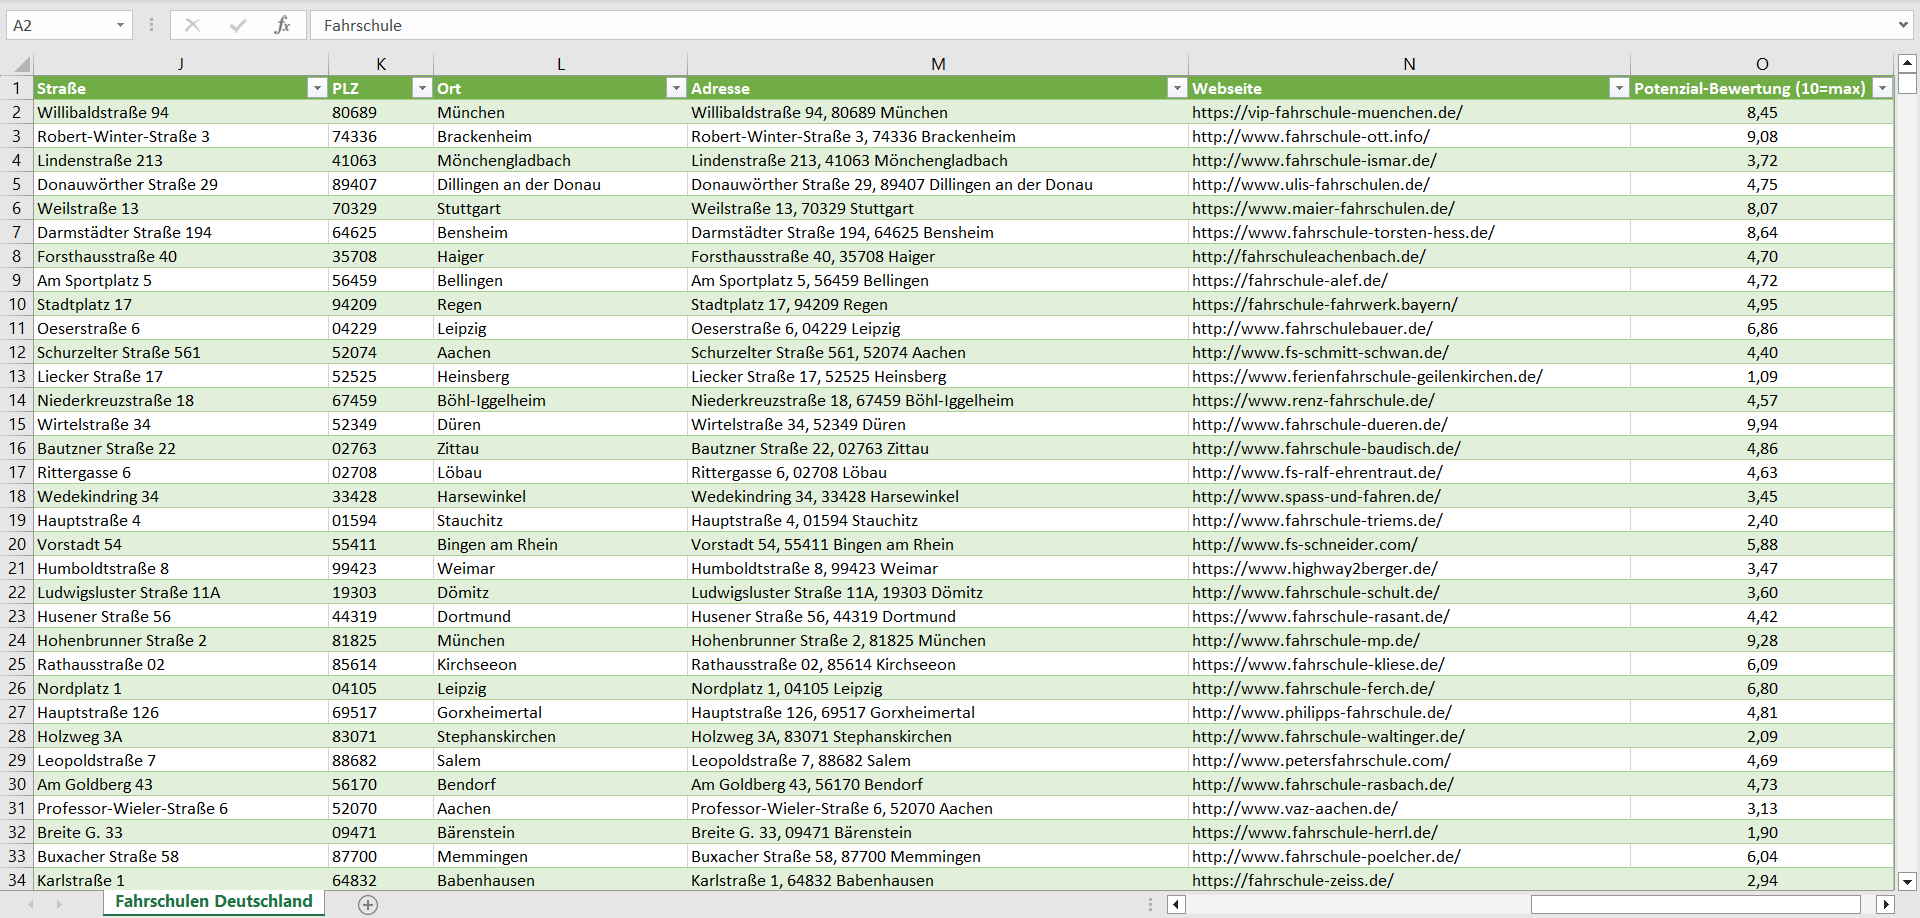Open the PLZ column filter dropdown
Image resolution: width=1920 pixels, height=918 pixels.
[x=422, y=88]
